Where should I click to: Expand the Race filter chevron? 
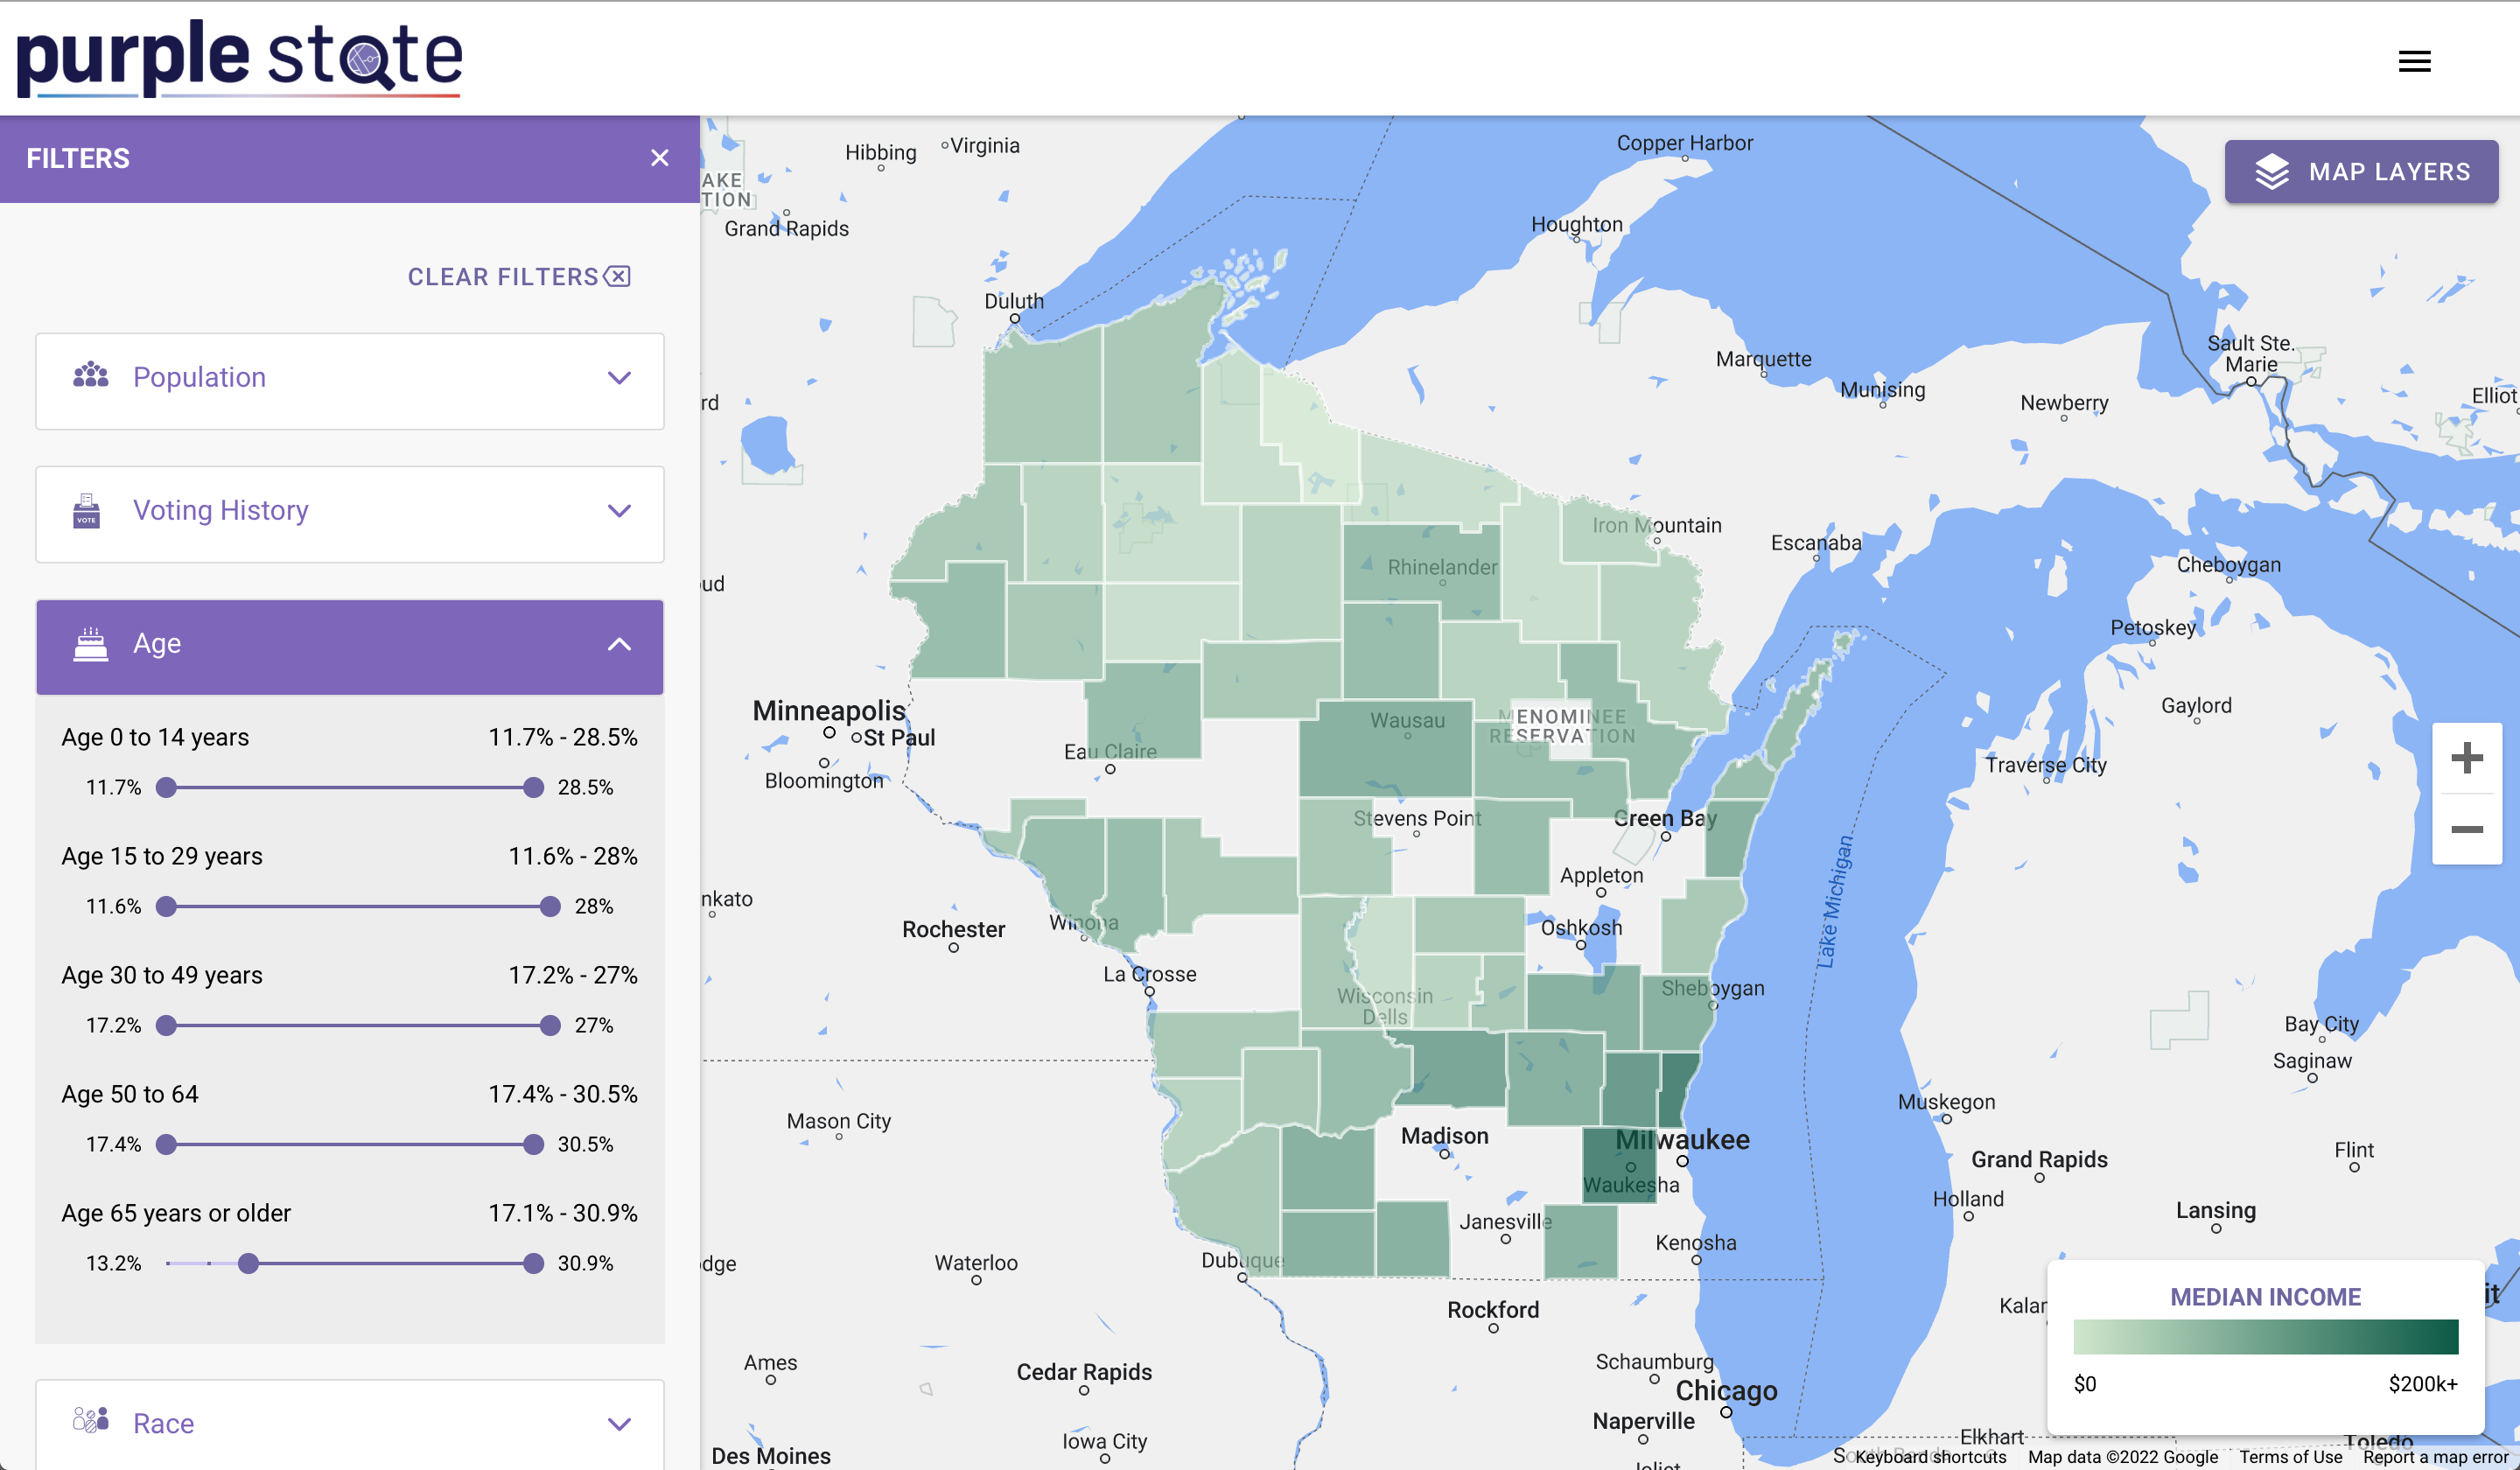[x=619, y=1423]
